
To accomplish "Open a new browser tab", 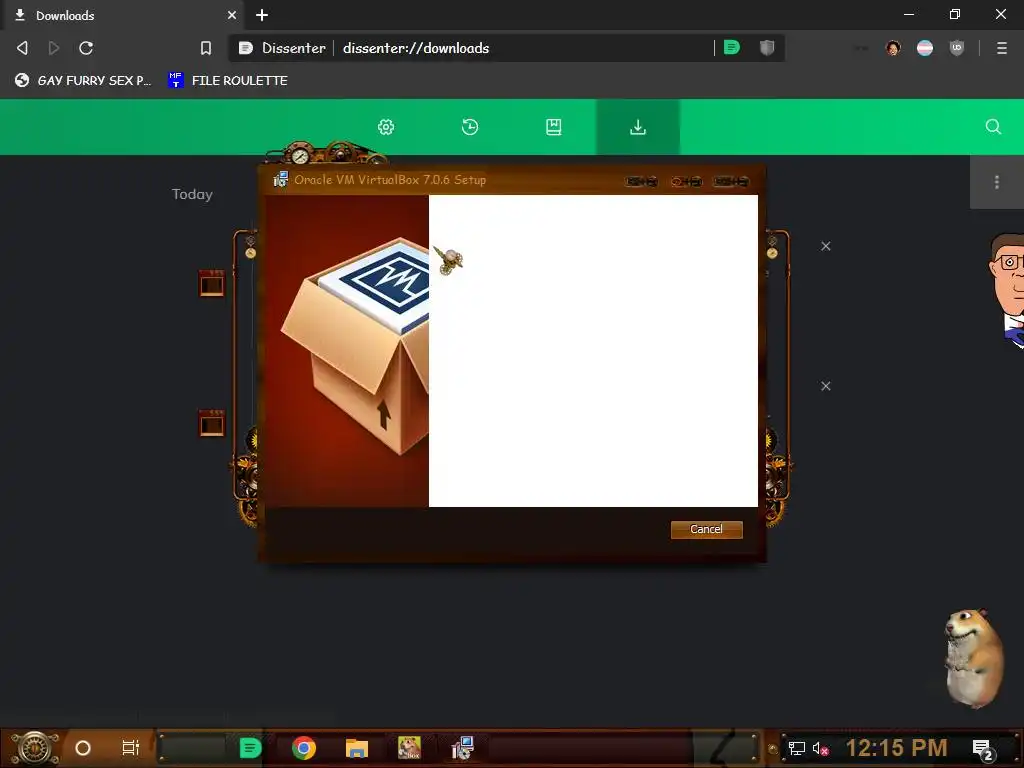I will click(x=262, y=15).
